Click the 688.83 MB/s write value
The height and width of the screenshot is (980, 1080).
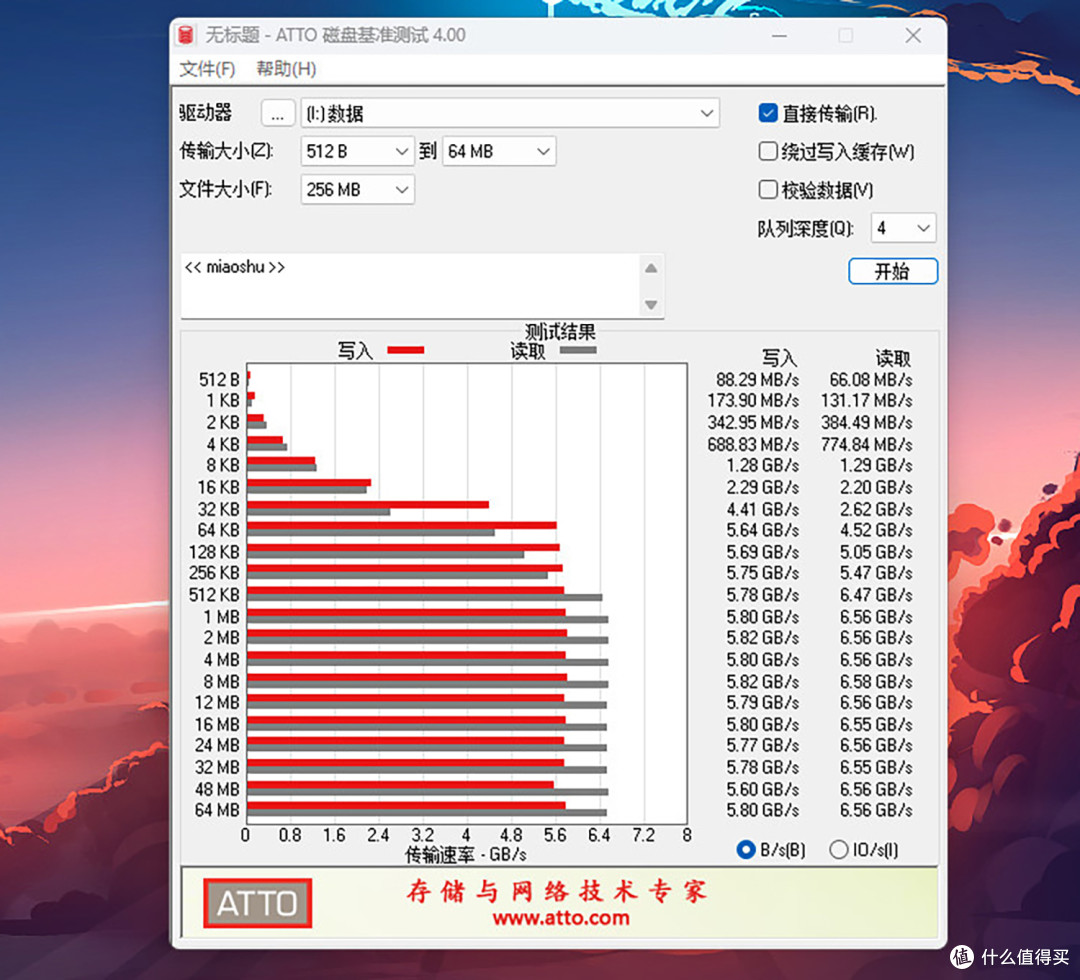coord(753,445)
